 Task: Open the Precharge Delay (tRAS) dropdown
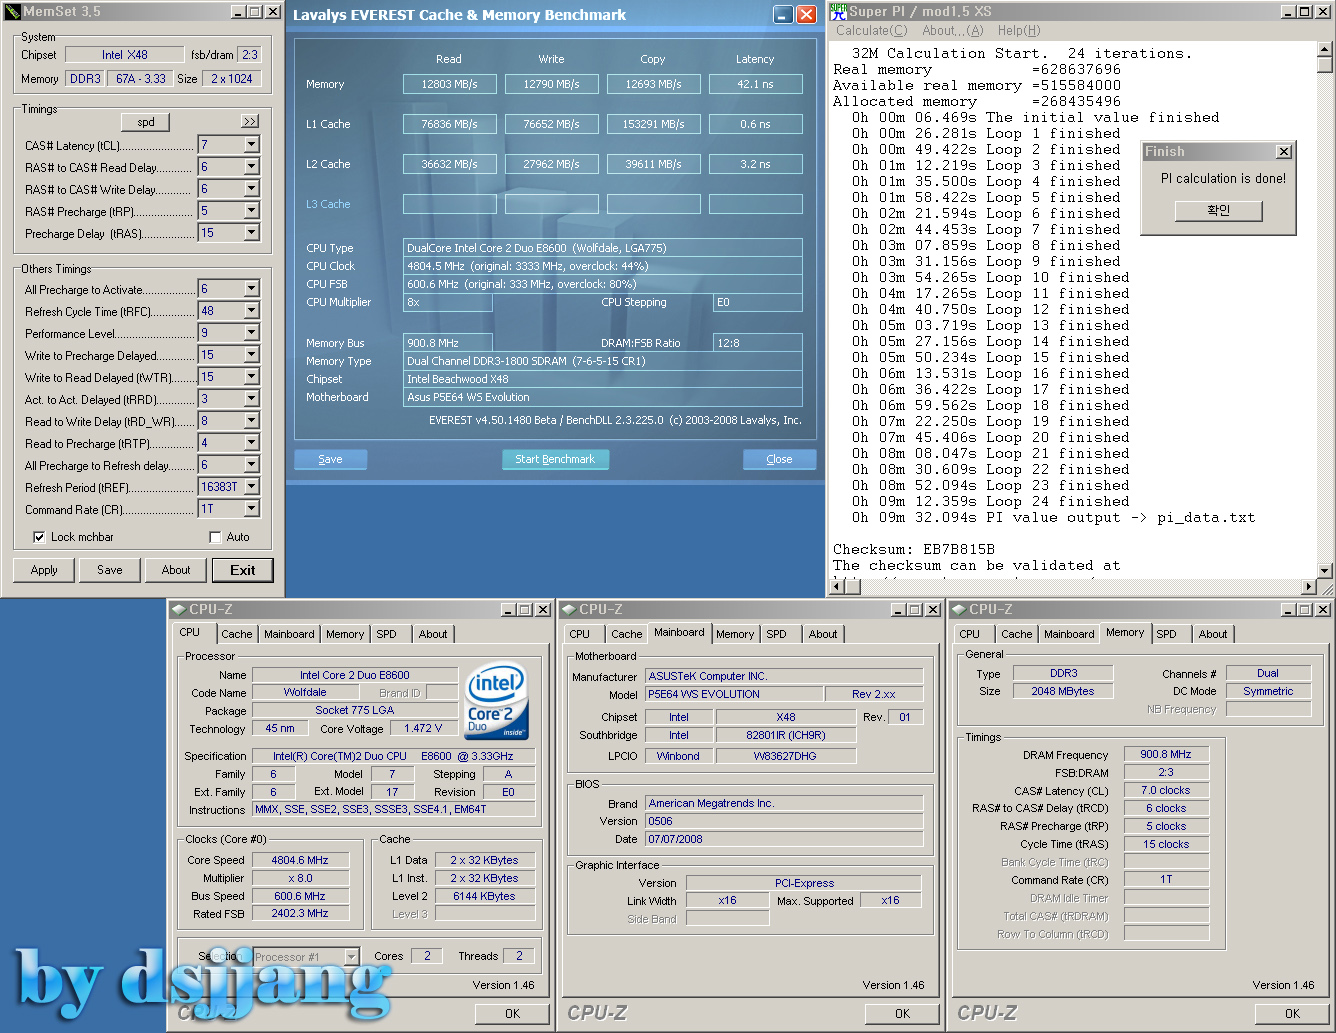251,233
